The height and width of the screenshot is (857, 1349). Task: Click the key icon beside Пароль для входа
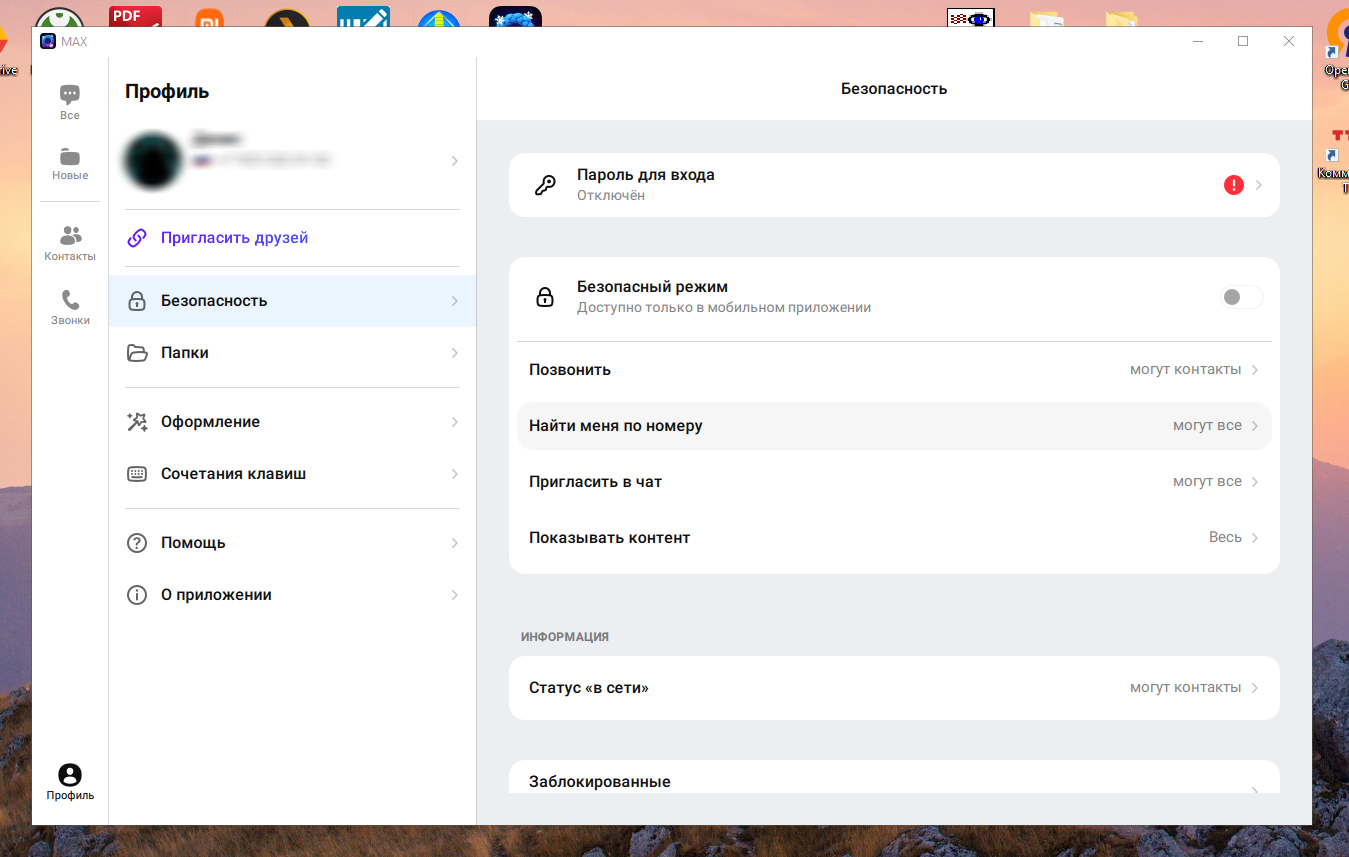pos(545,185)
